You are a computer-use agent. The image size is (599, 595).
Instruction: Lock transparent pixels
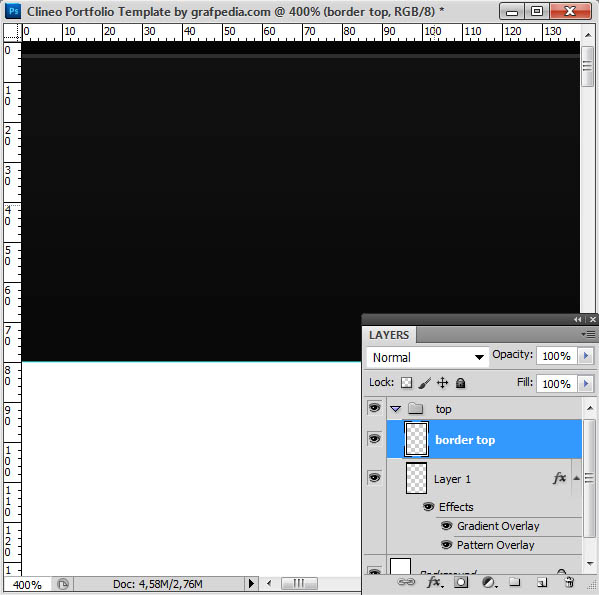(406, 383)
